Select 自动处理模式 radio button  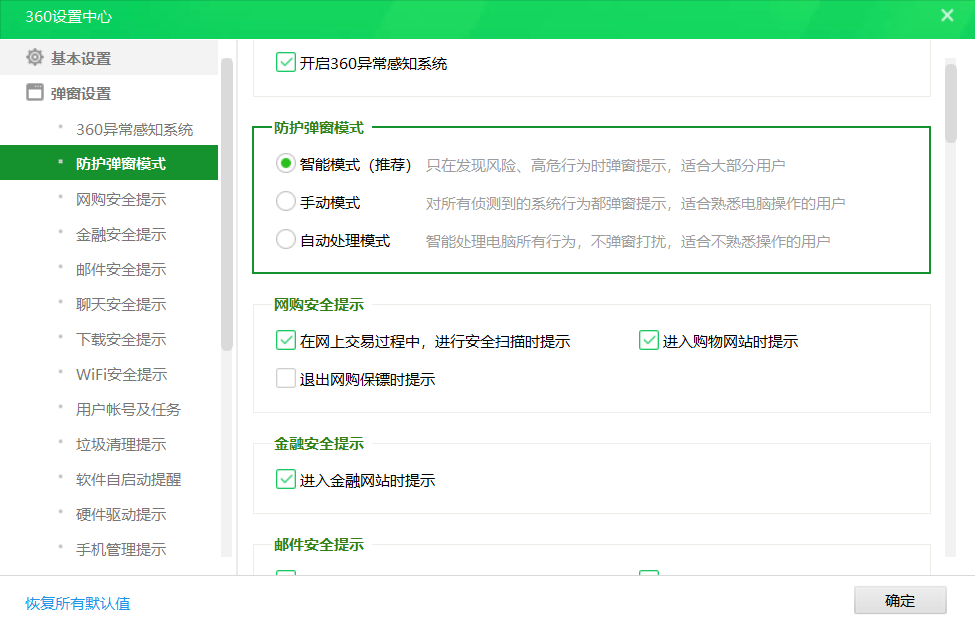(285, 239)
